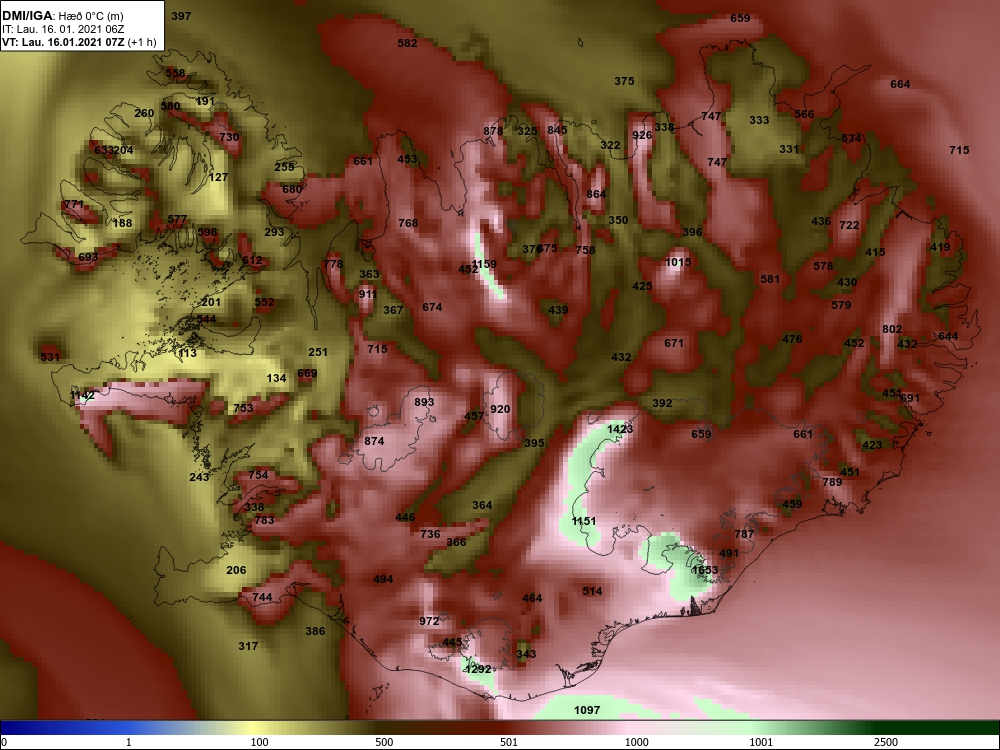The image size is (1000, 750).
Task: Click the map value 514
Action: [x=592, y=591]
